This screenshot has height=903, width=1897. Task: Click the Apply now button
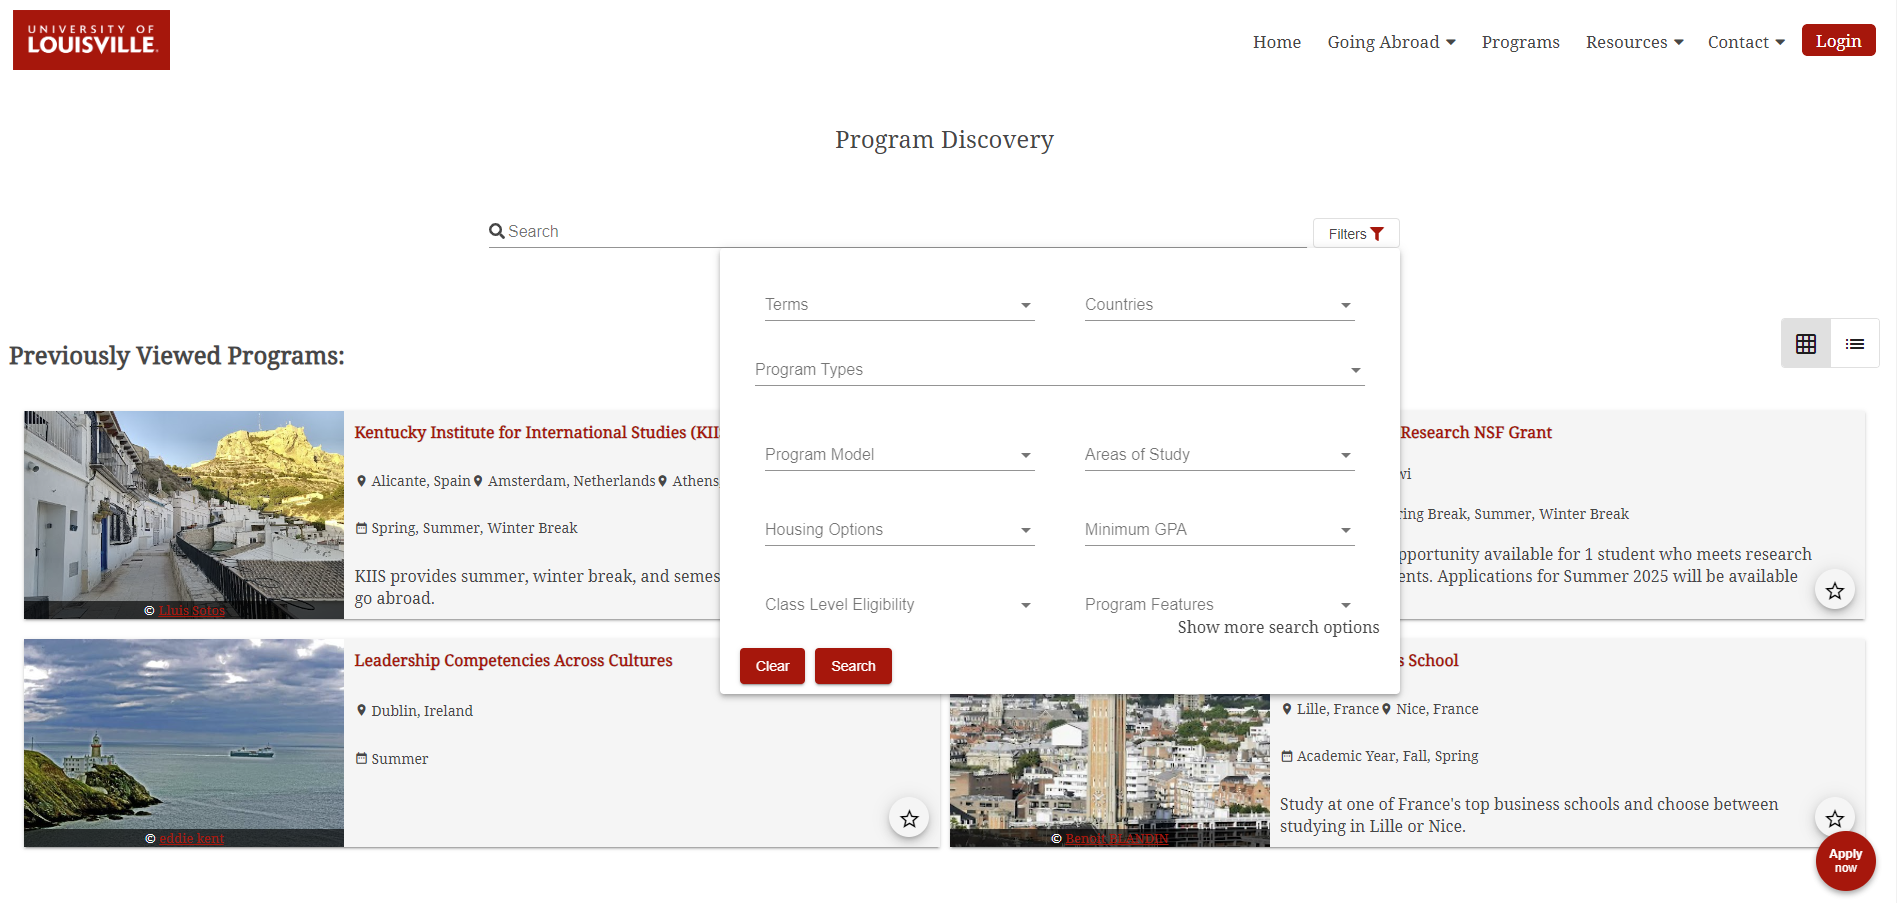pos(1845,861)
